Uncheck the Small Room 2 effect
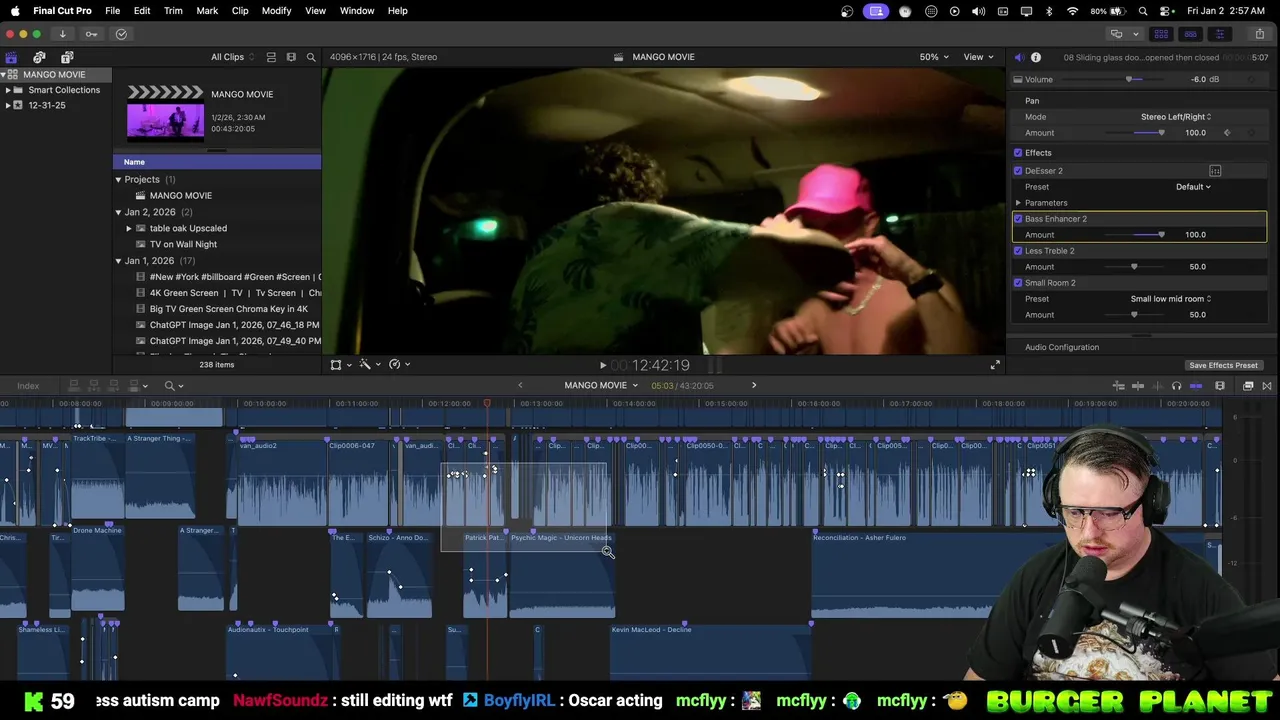Viewport: 1280px width, 720px height. tap(1018, 283)
